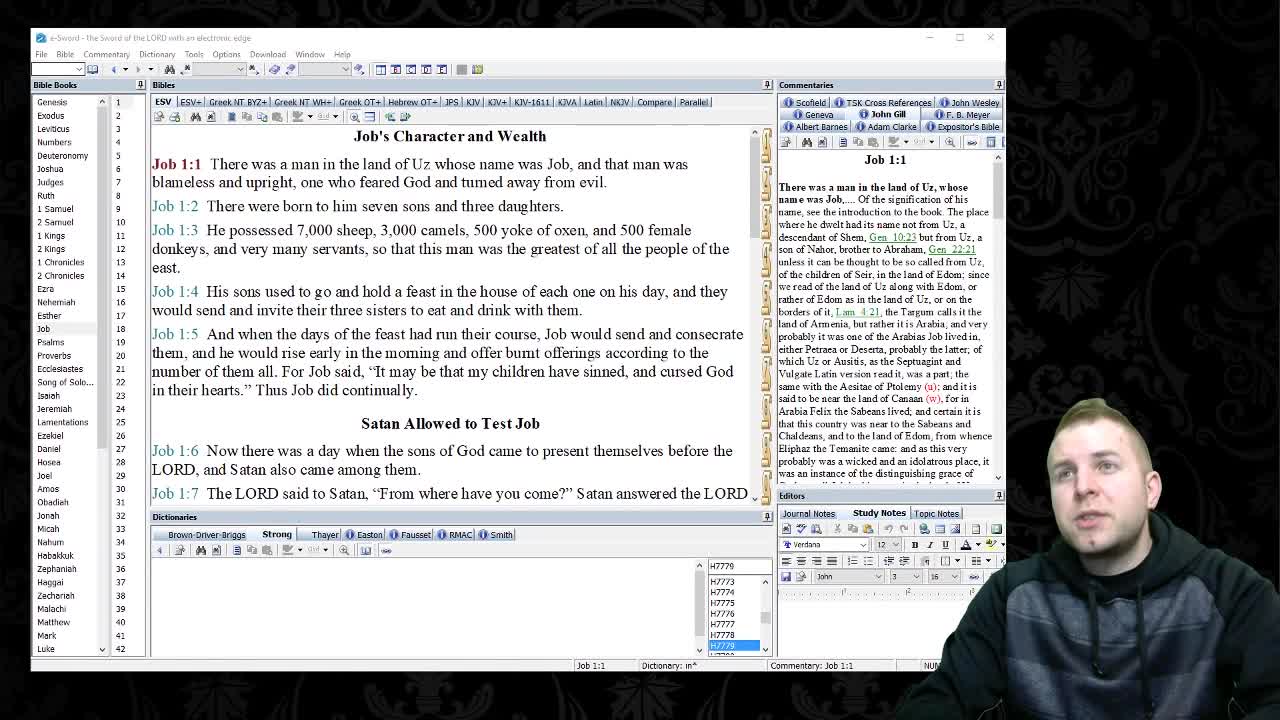Toggle Italic formatting in the editor

coord(930,545)
